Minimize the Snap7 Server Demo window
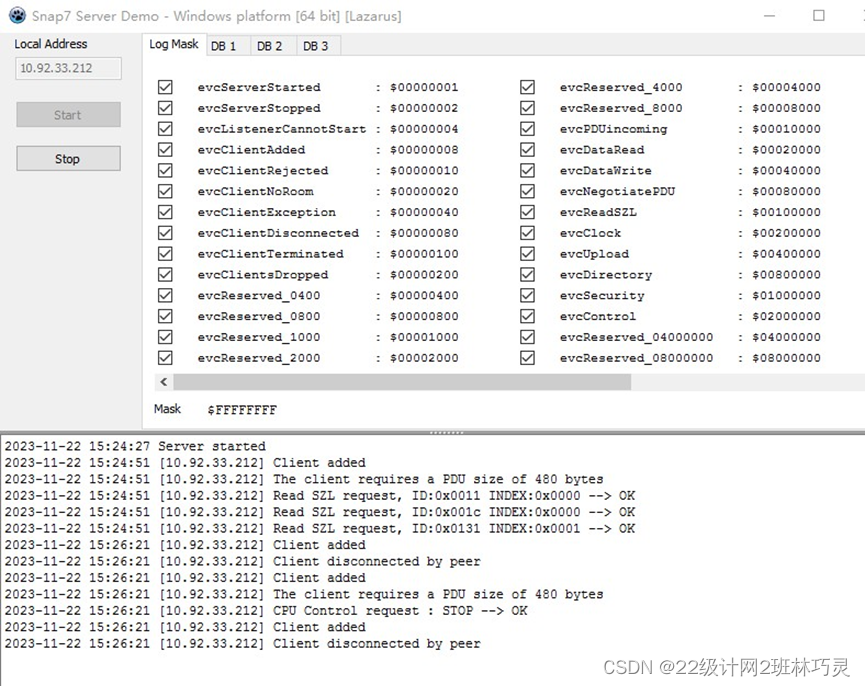The image size is (865, 686). pyautogui.click(x=770, y=15)
